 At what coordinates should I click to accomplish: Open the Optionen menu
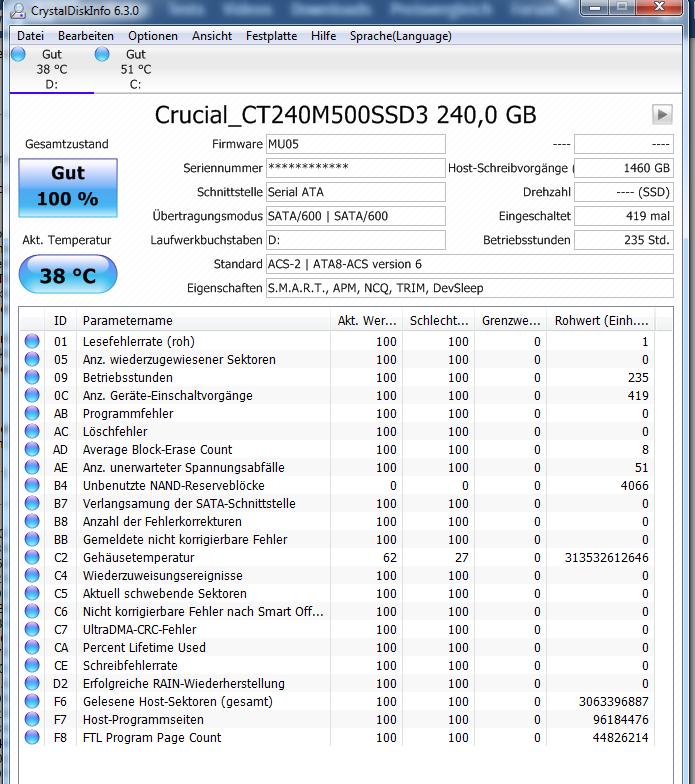coord(153,36)
